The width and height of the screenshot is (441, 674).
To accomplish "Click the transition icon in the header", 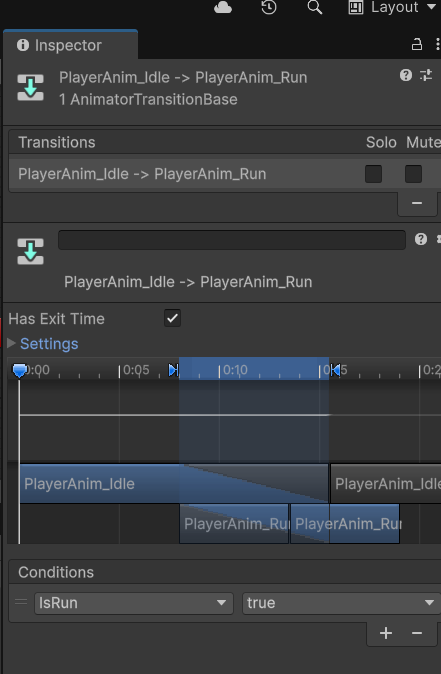I will point(30,87).
